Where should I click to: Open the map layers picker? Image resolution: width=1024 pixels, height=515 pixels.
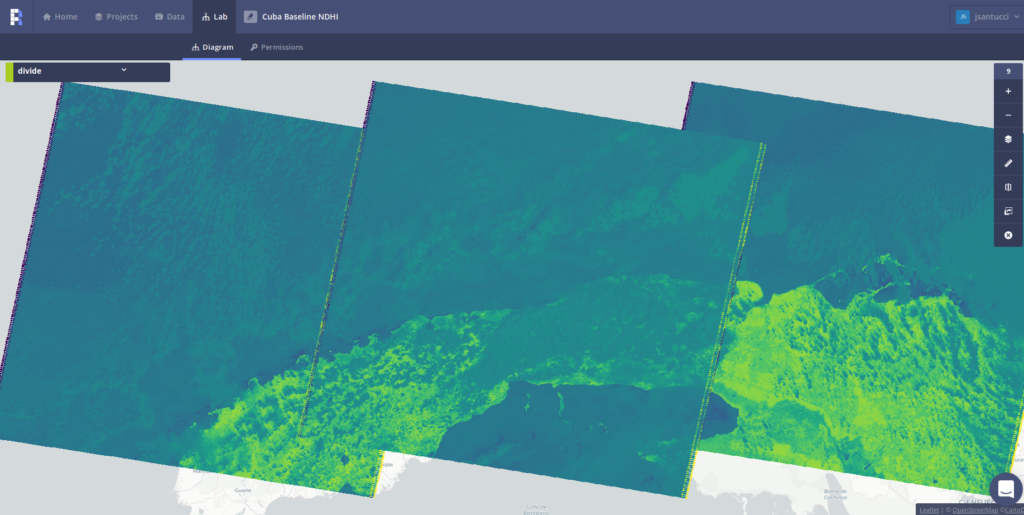(1008, 139)
